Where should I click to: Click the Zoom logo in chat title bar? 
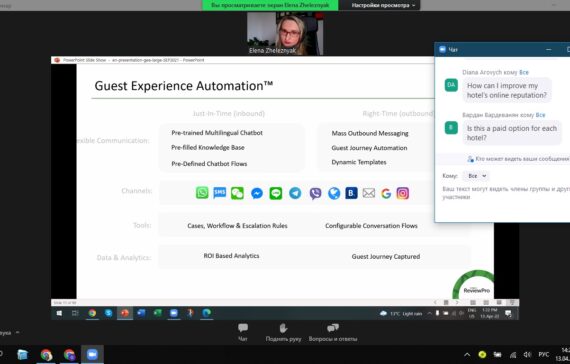[x=442, y=49]
